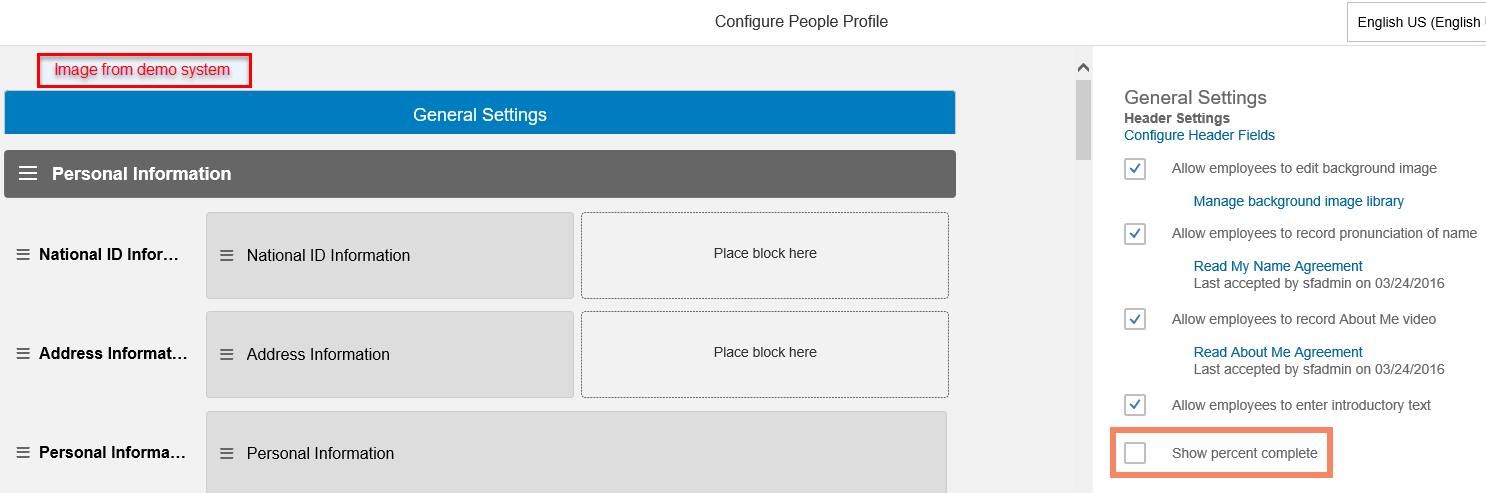Click drag handle inside National ID Information block
The height and width of the screenshot is (493, 1486).
pos(227,256)
